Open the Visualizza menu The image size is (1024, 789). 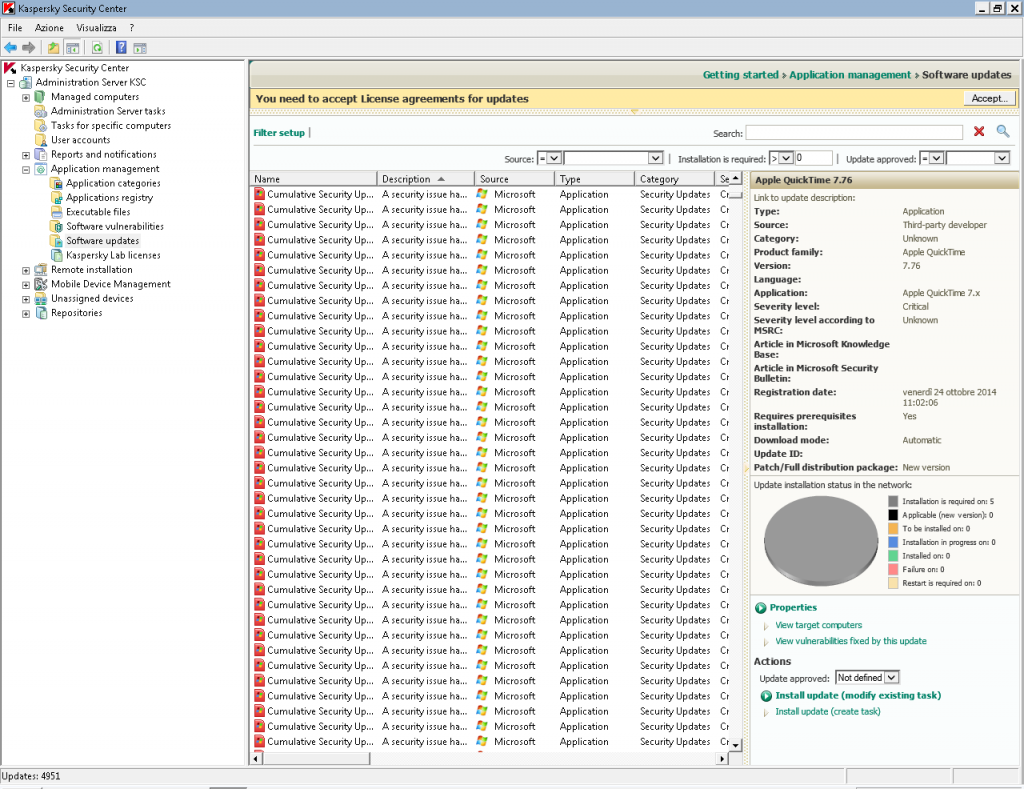pos(97,27)
